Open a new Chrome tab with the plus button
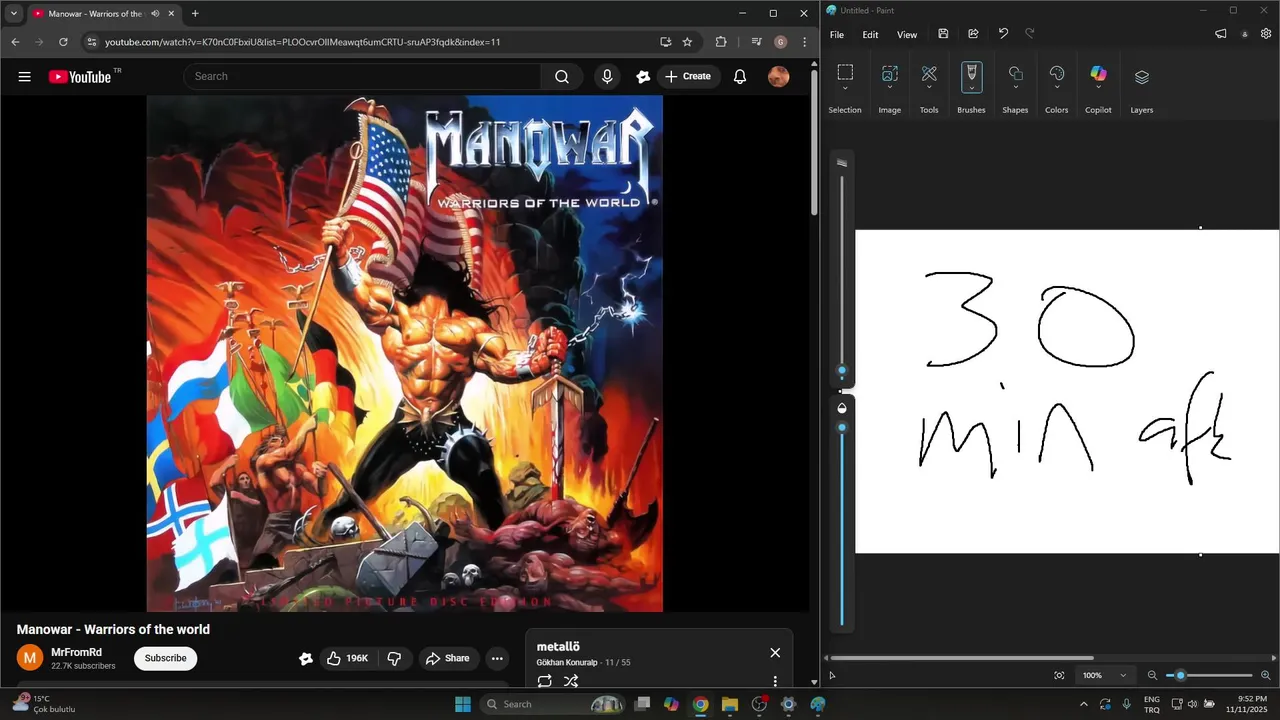This screenshot has height=720, width=1280. pos(195,14)
